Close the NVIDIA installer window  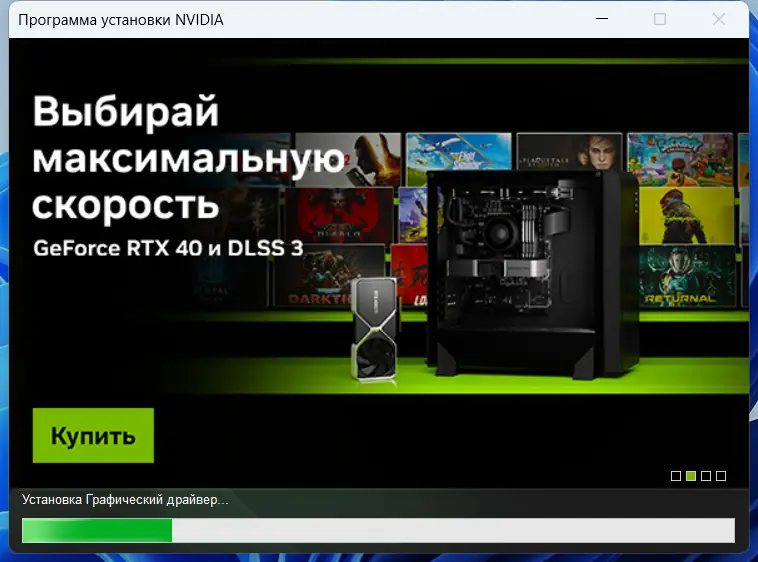pyautogui.click(x=719, y=19)
